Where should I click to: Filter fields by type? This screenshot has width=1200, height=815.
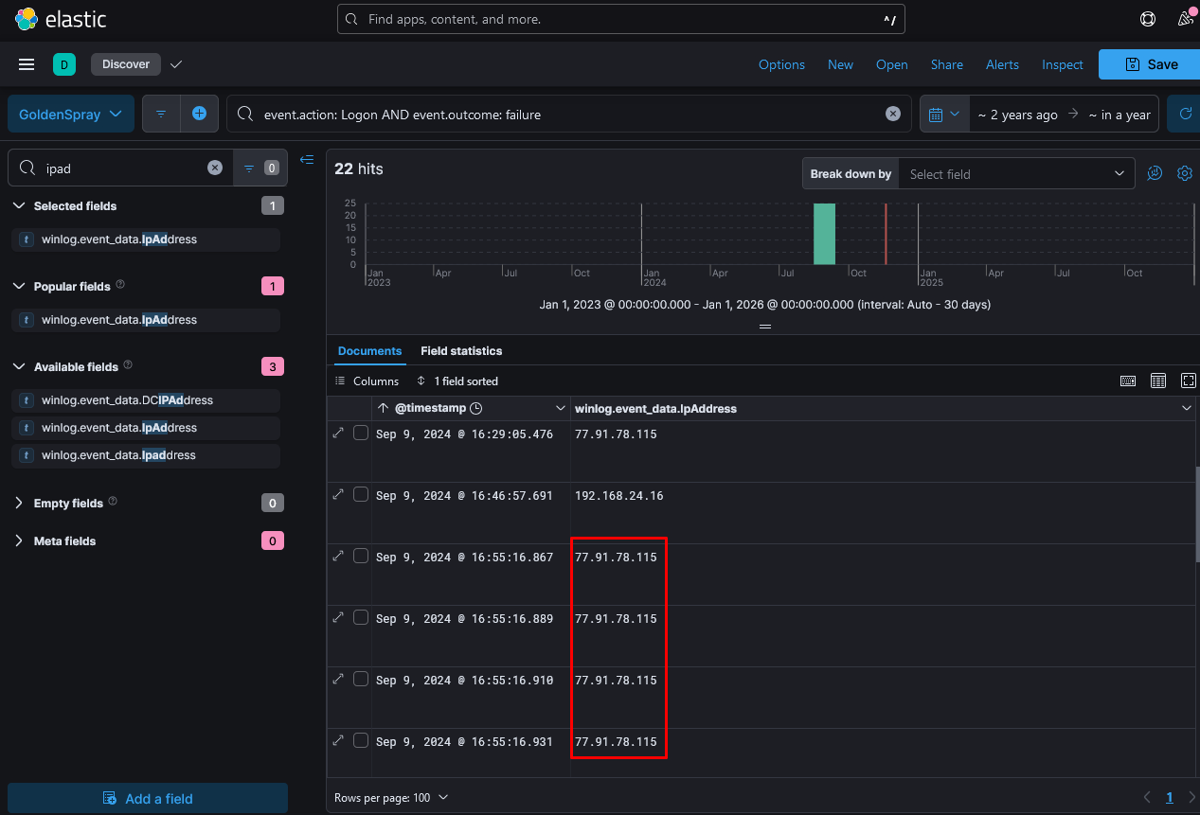(260, 168)
